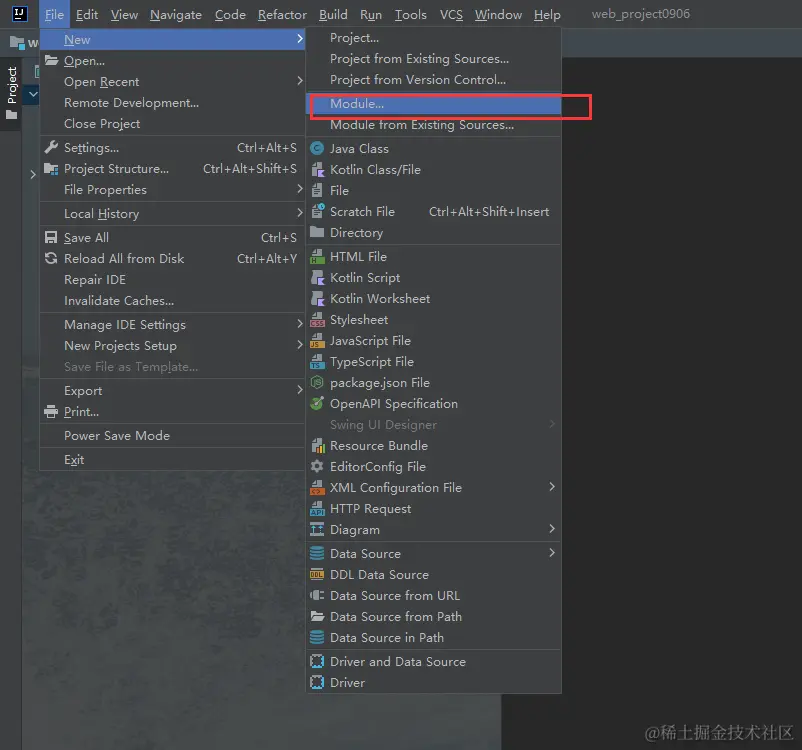Expand the Local History submenu arrow
802x750 pixels.
(x=300, y=212)
